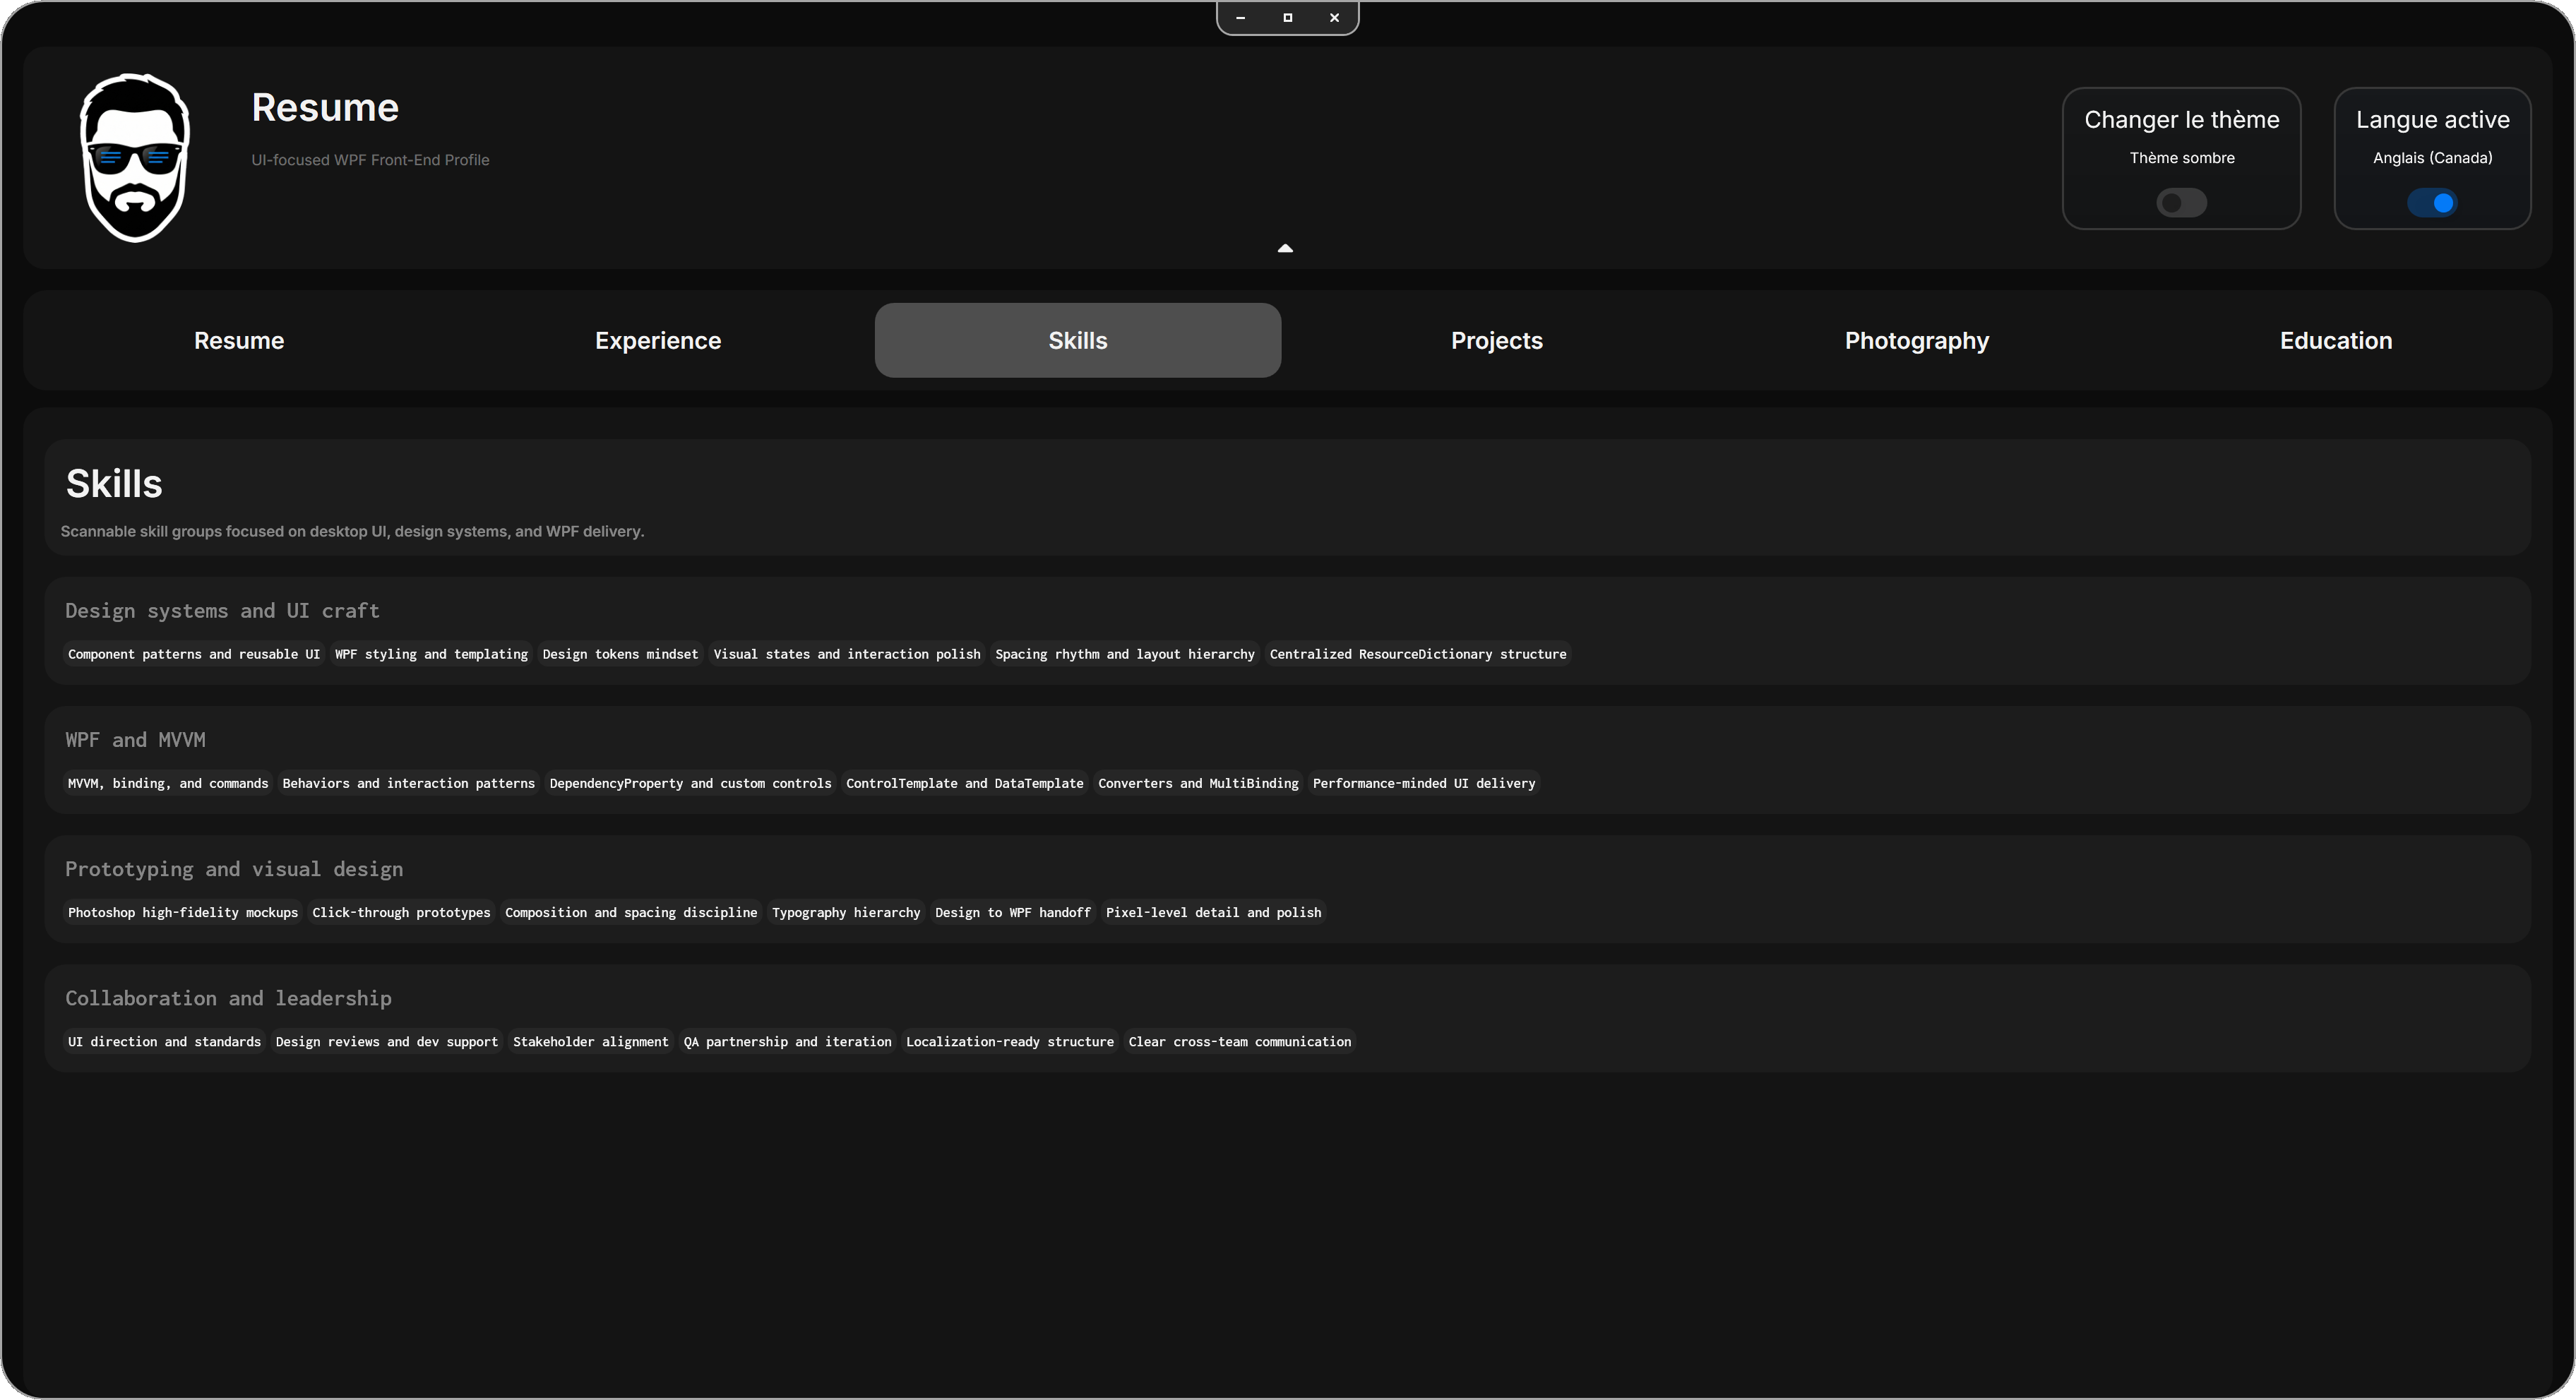The height and width of the screenshot is (1400, 2576).
Task: Maximize the window
Action: coord(1287,18)
